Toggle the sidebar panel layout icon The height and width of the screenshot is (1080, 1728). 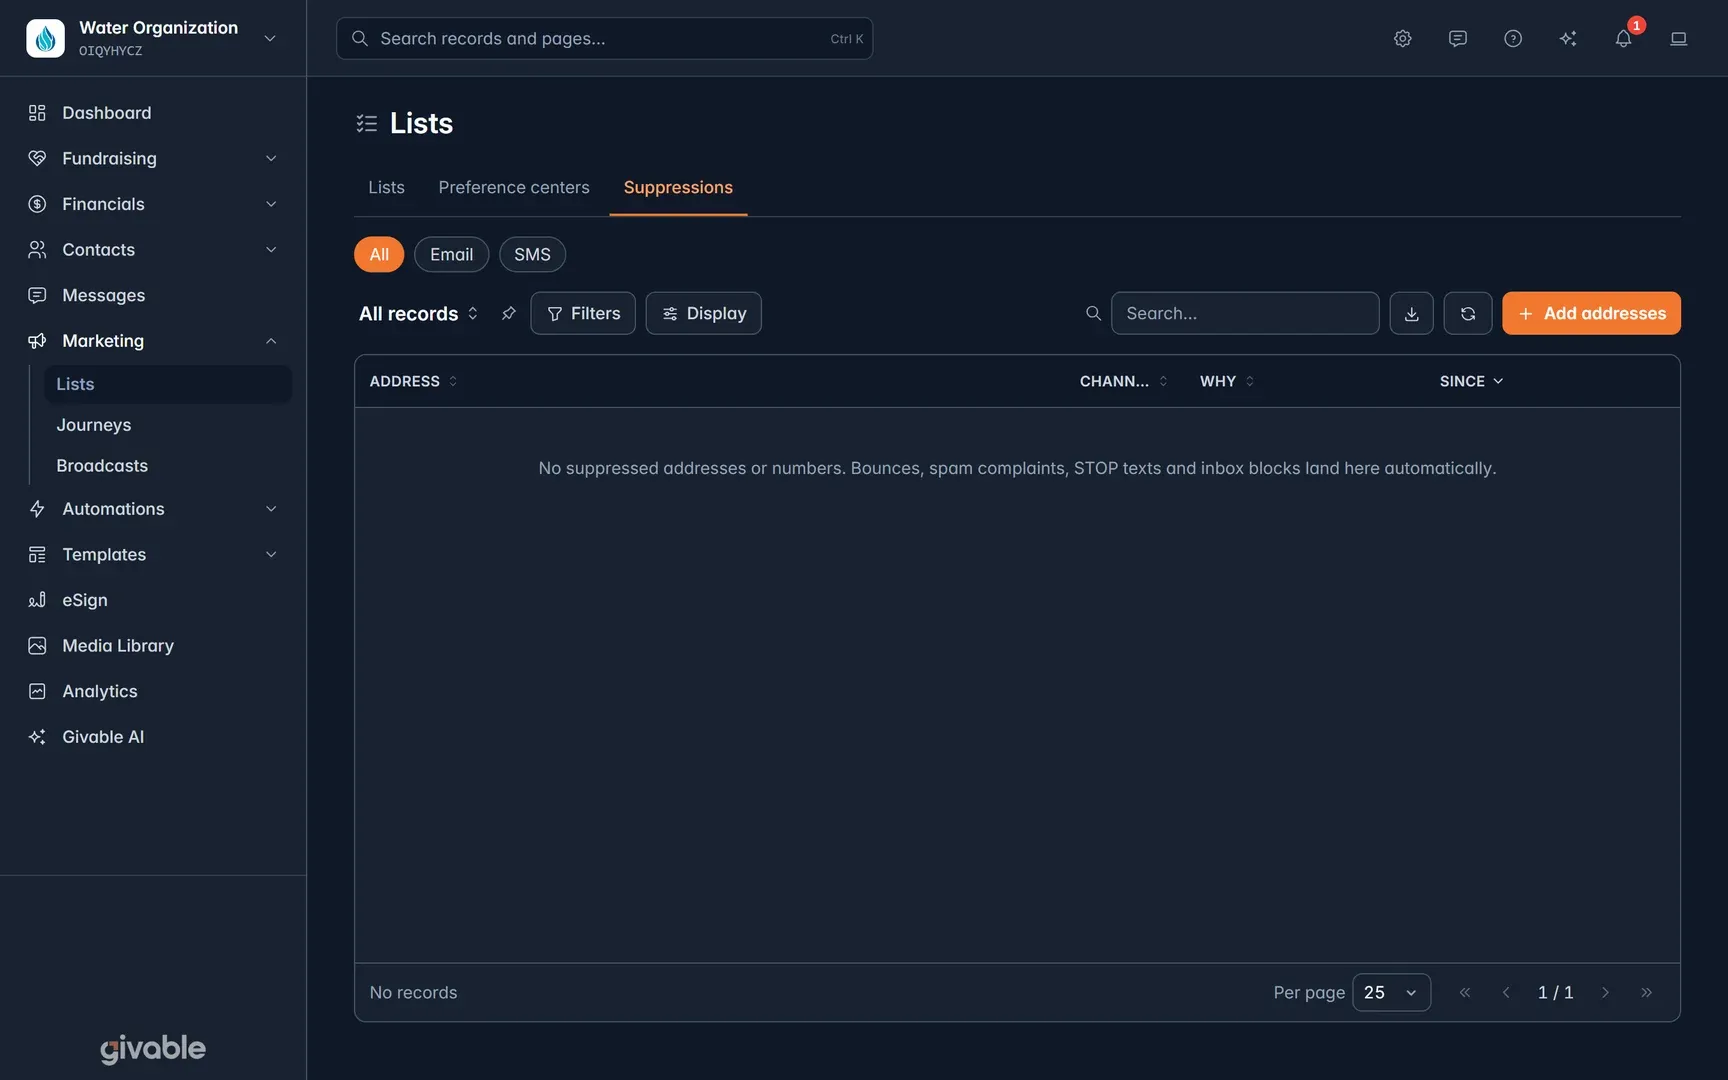point(1678,39)
